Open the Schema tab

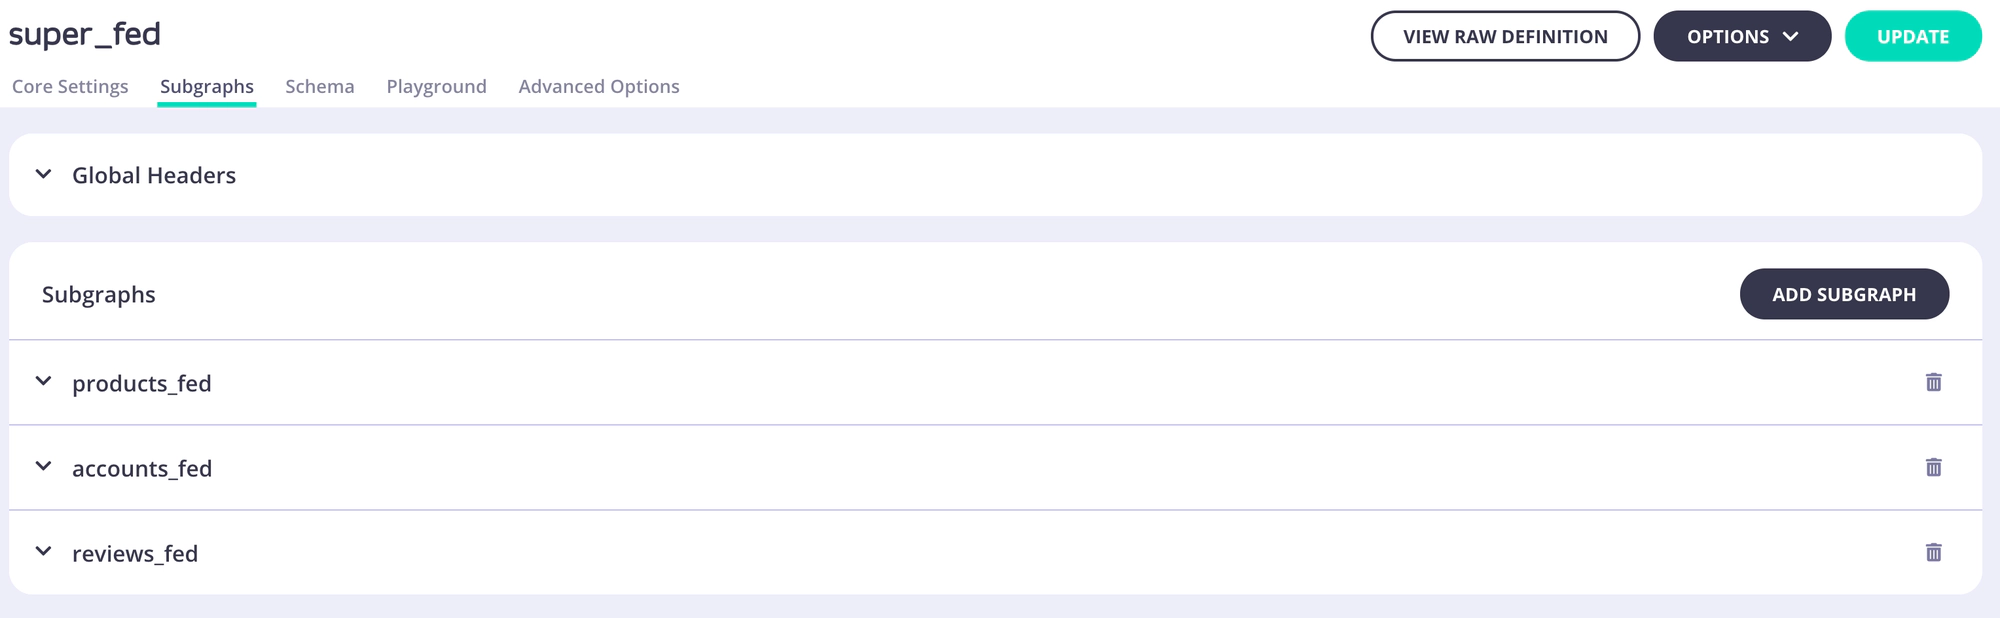click(320, 86)
